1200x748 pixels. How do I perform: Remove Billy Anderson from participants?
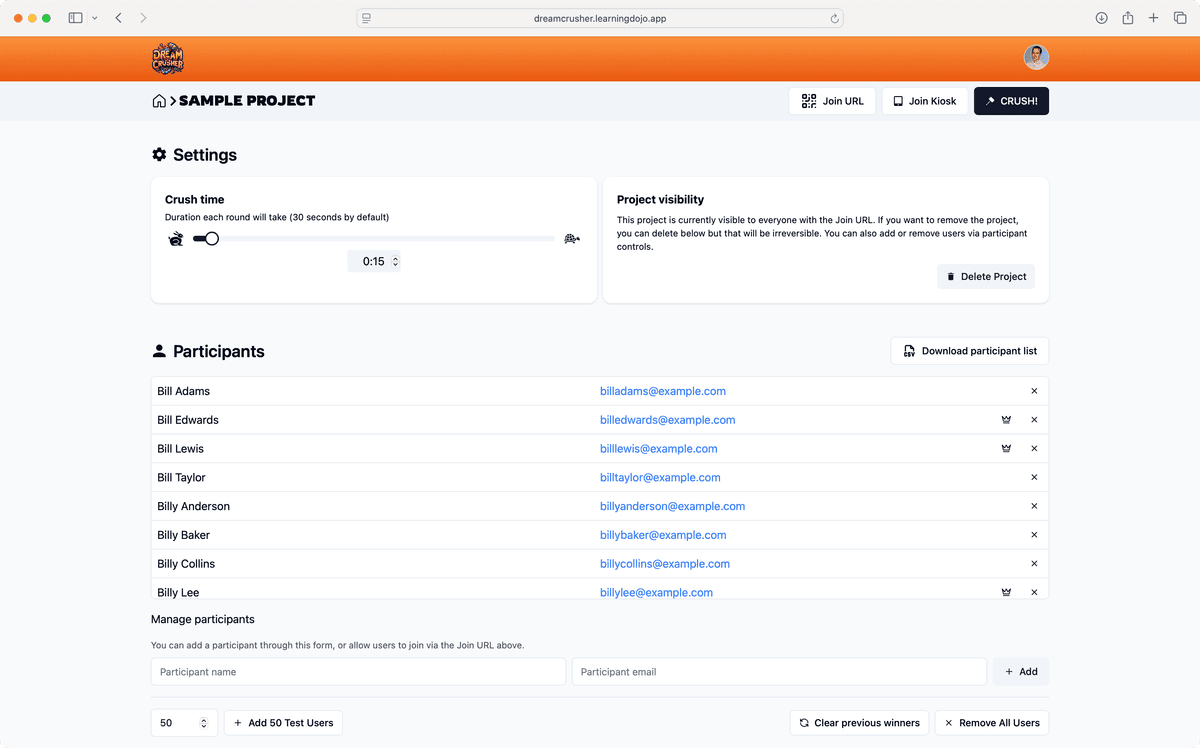(1034, 506)
